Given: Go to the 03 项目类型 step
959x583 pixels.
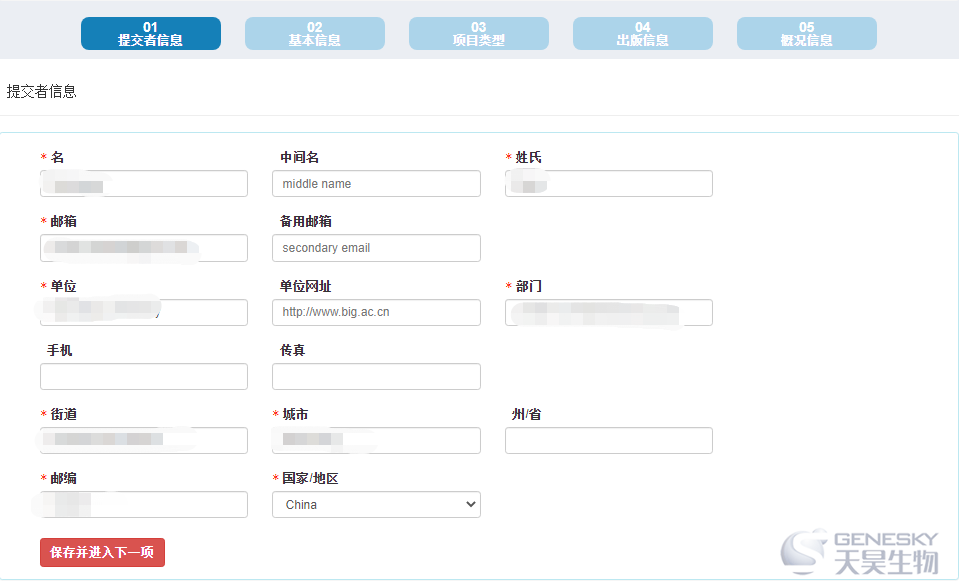Looking at the screenshot, I should point(478,34).
